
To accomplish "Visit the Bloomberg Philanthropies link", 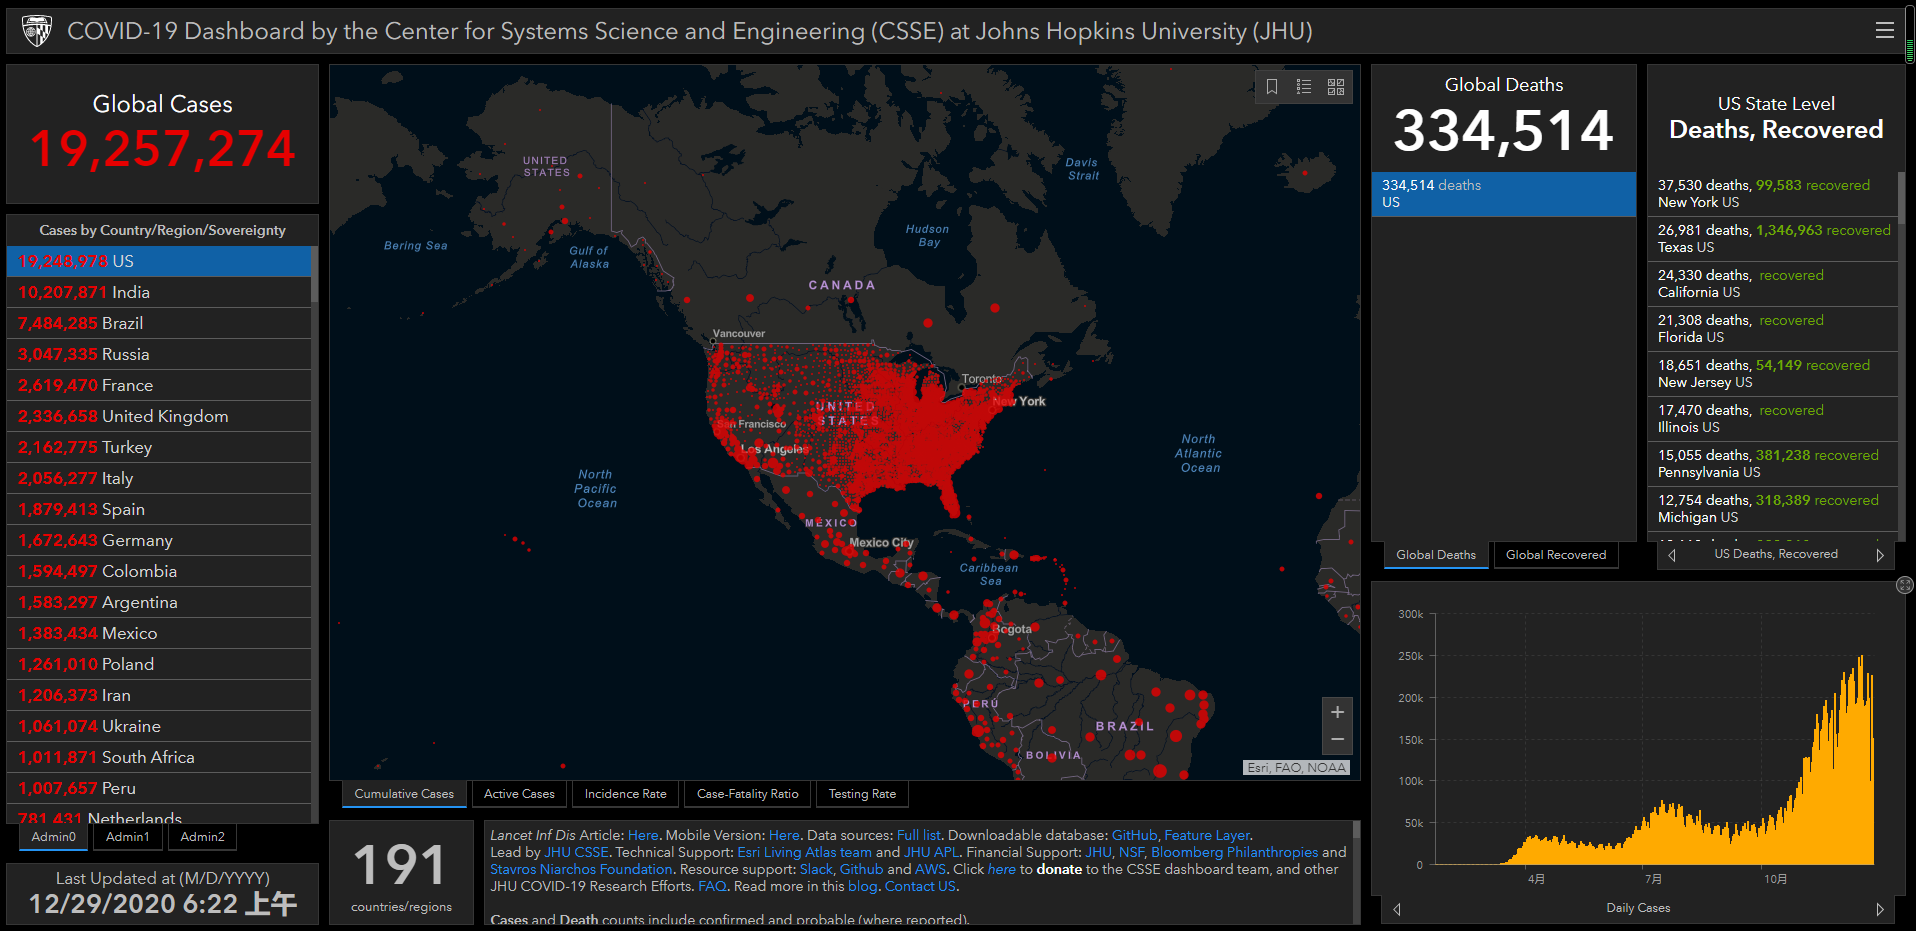I will point(1235,852).
